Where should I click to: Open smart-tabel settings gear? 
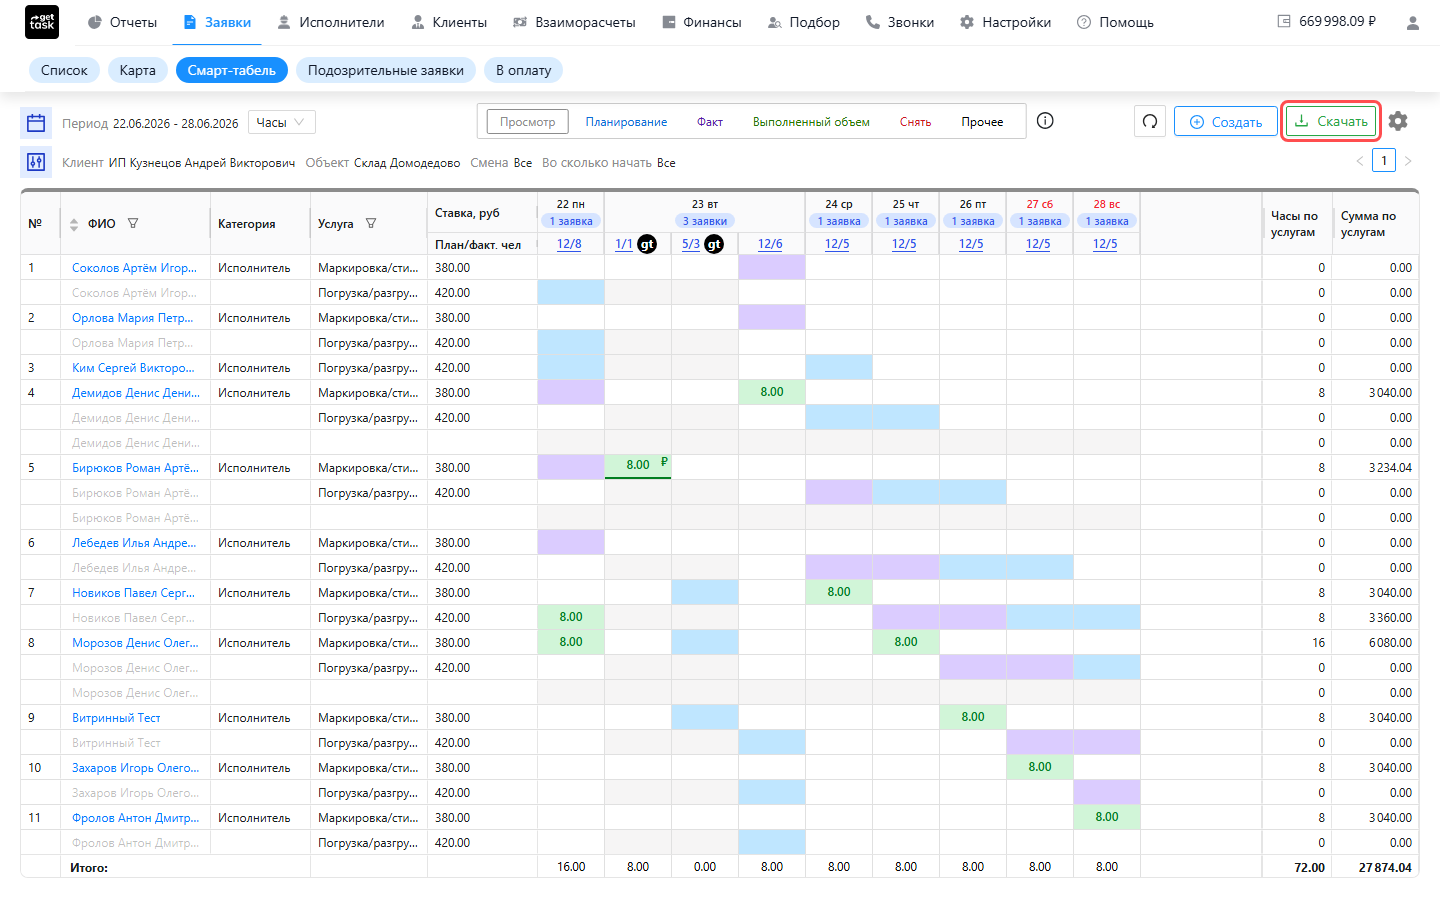[x=1398, y=121]
